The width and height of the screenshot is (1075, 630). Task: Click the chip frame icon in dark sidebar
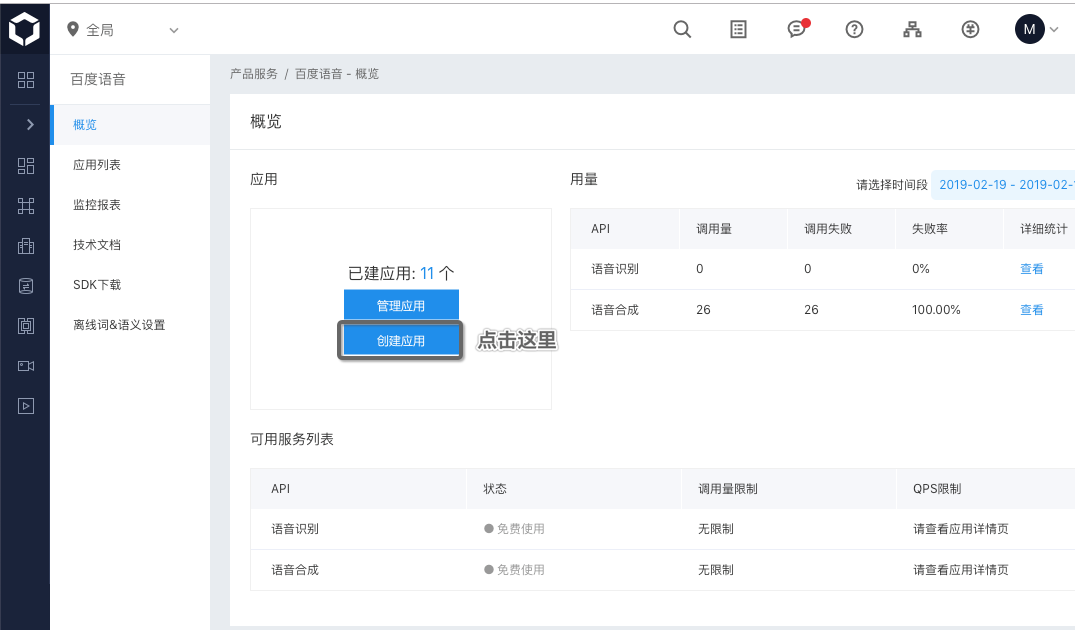pyautogui.click(x=25, y=326)
